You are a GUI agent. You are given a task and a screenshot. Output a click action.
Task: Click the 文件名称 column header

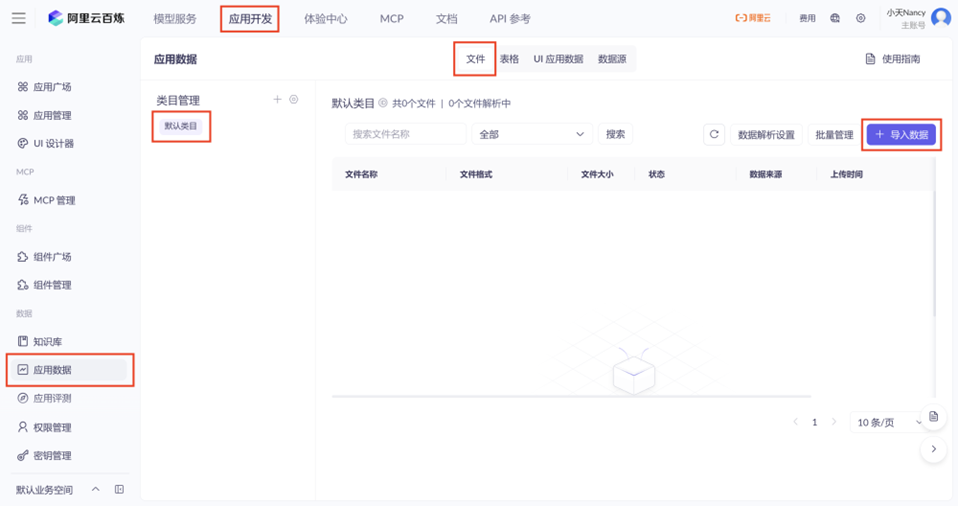361,174
